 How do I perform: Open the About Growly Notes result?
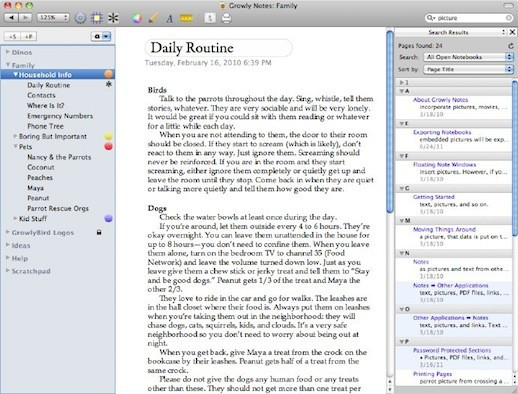[x=440, y=100]
